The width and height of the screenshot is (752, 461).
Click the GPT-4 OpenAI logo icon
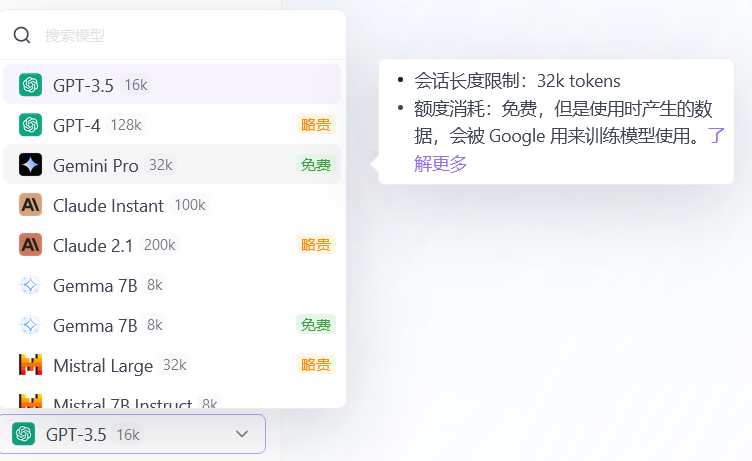pos(30,125)
